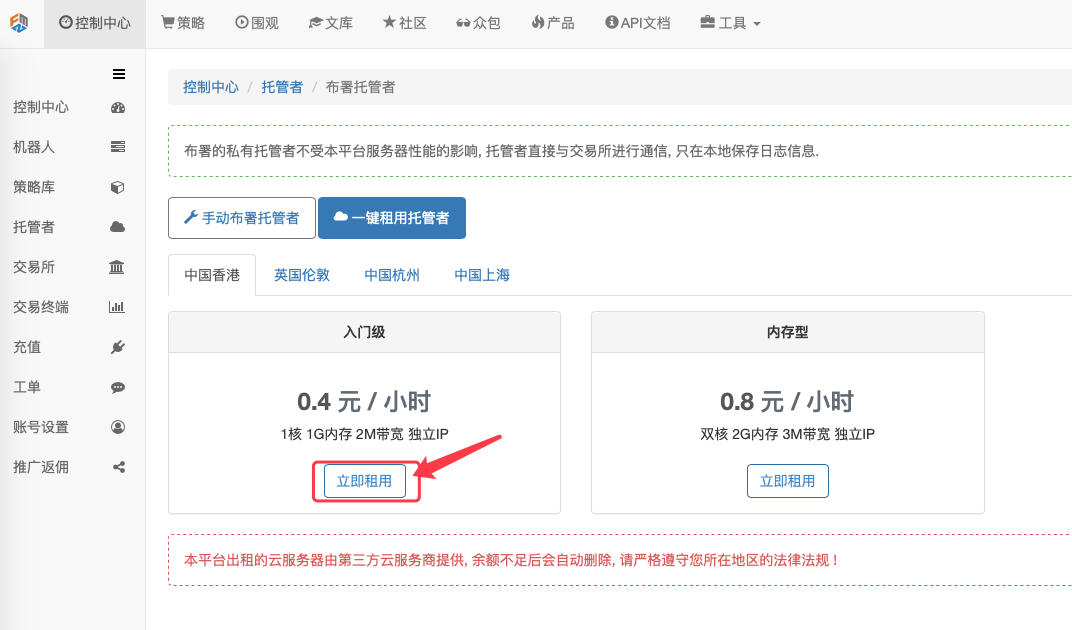Click the 0.4 元 / 小时 price text
1072x630 pixels.
click(x=364, y=402)
